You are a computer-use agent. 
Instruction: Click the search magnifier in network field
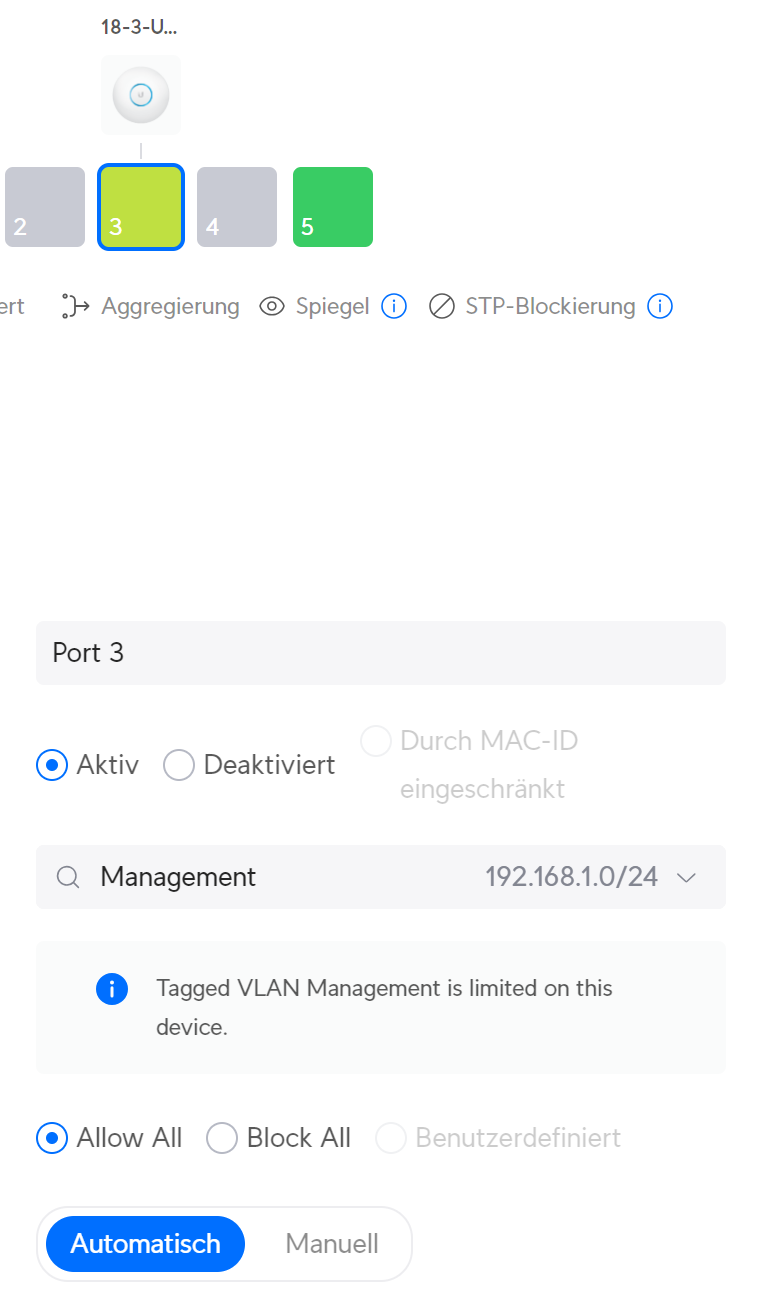[68, 877]
